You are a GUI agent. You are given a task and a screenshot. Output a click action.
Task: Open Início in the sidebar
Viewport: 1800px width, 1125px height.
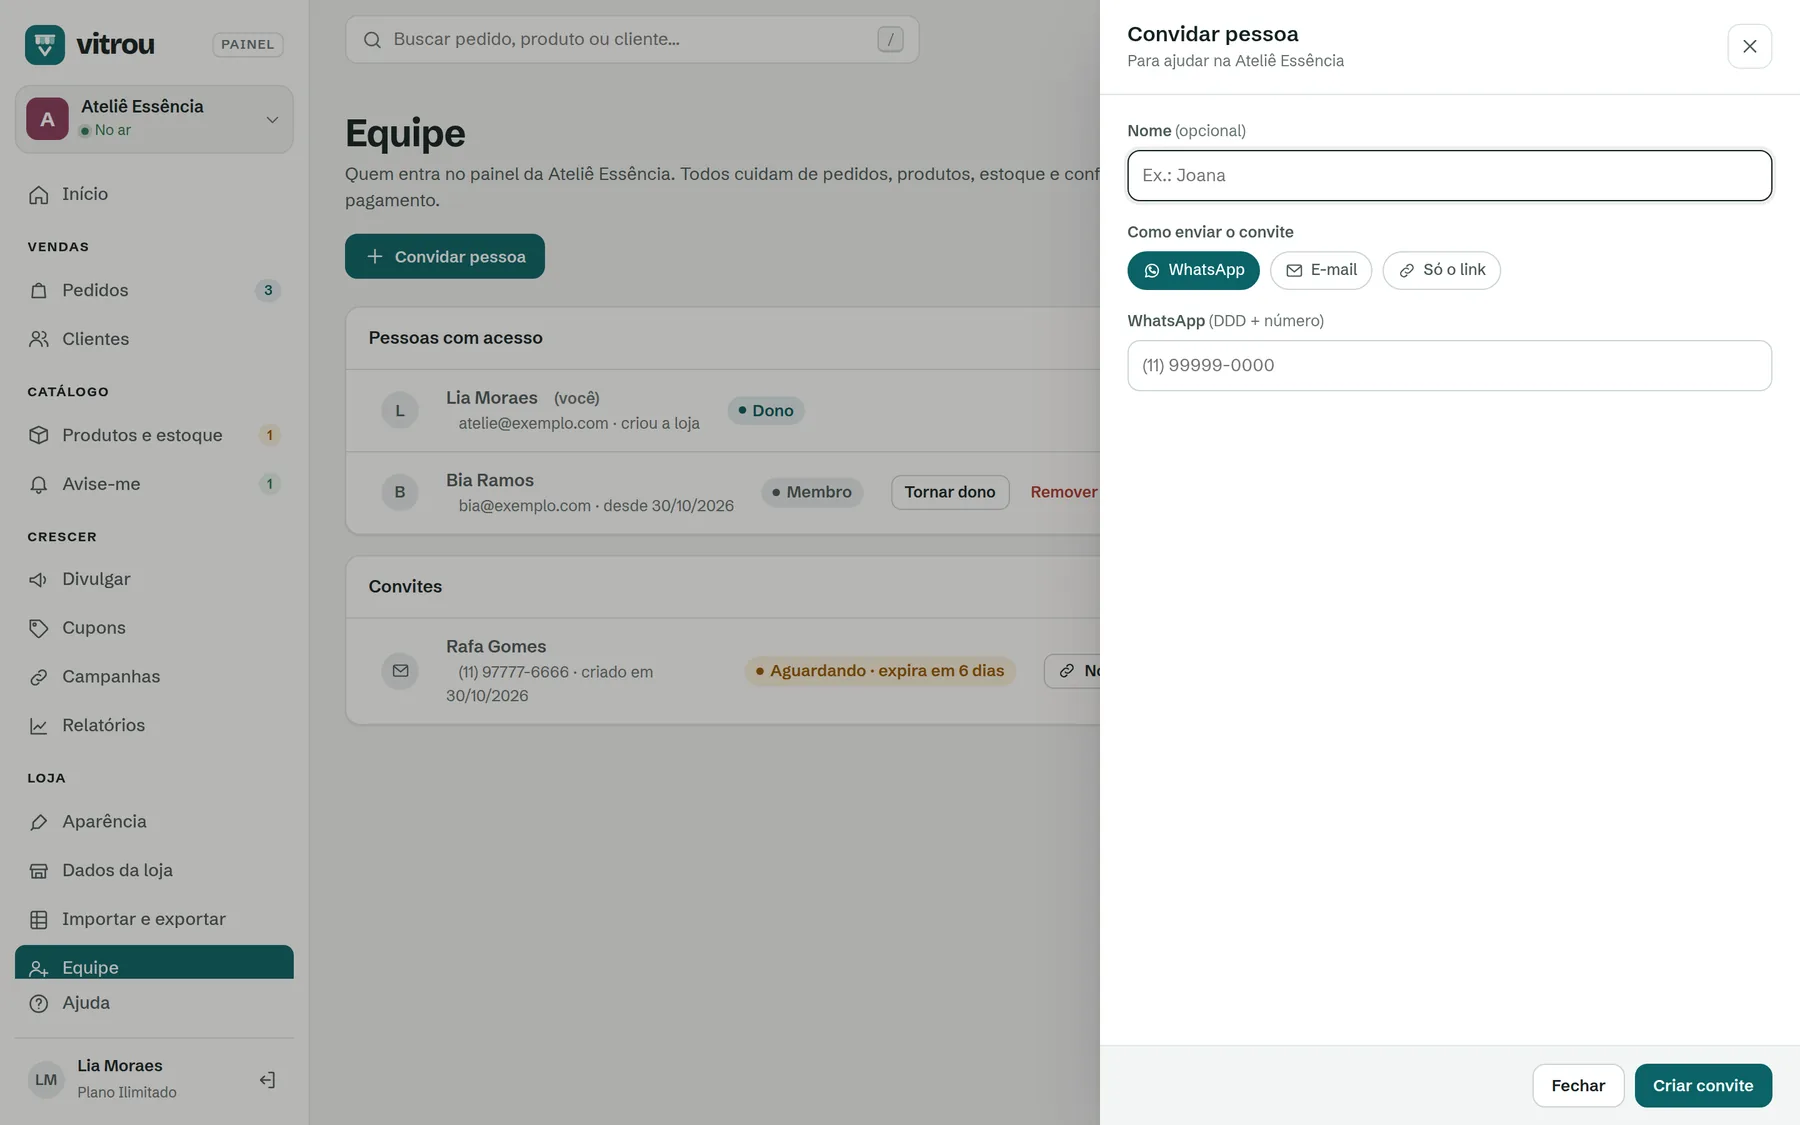154,194
